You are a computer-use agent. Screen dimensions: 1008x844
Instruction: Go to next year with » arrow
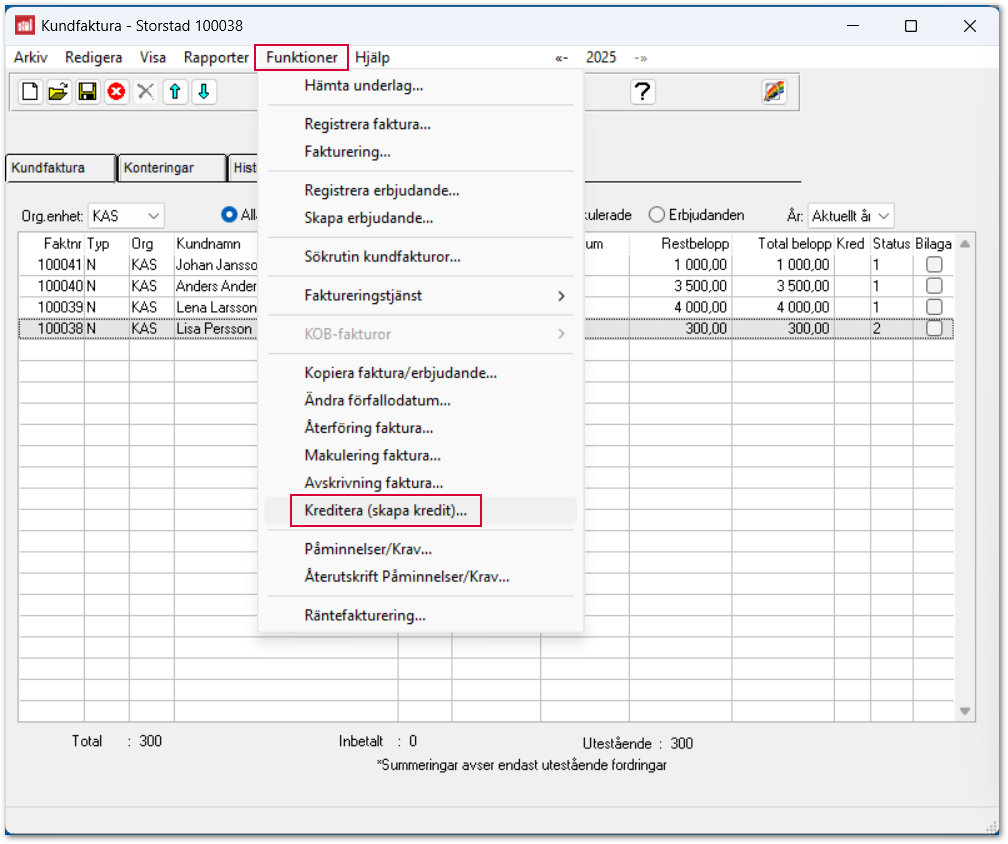pos(640,58)
